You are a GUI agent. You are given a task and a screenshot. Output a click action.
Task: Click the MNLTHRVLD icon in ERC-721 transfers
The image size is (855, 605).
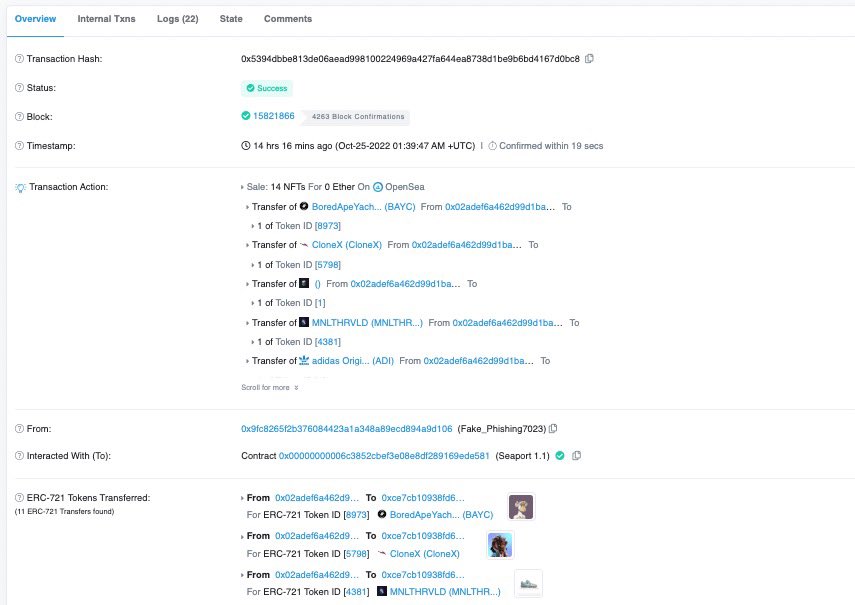(x=382, y=591)
